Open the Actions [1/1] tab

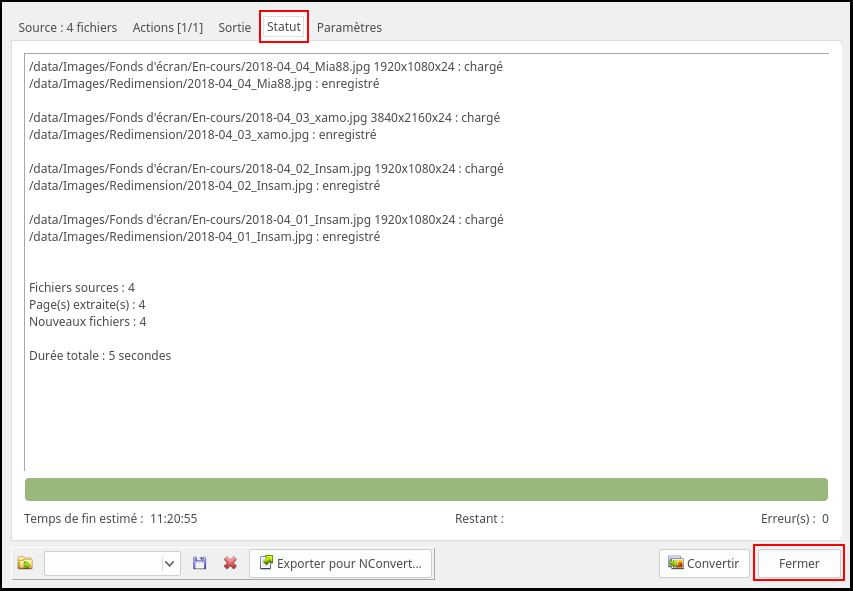click(x=168, y=27)
